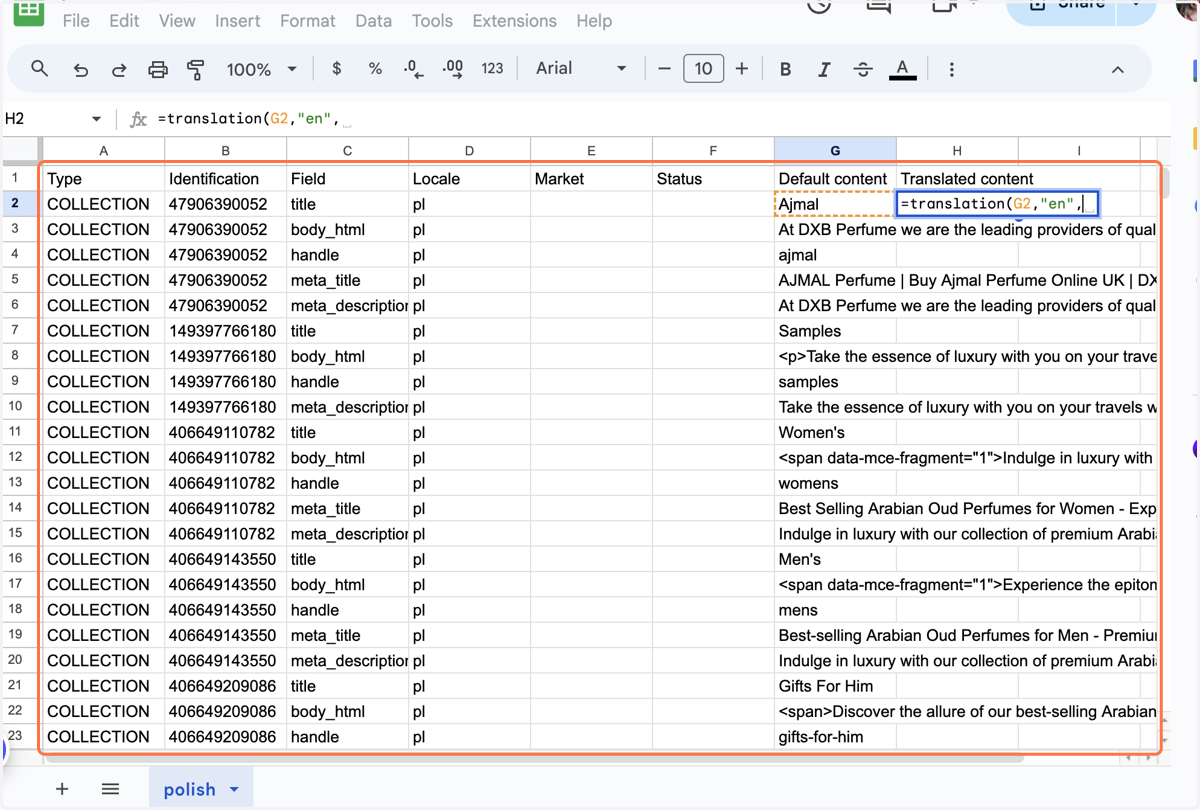Image resolution: width=1200 pixels, height=810 pixels.
Task: Open more number formats 123 button
Action: 492,69
